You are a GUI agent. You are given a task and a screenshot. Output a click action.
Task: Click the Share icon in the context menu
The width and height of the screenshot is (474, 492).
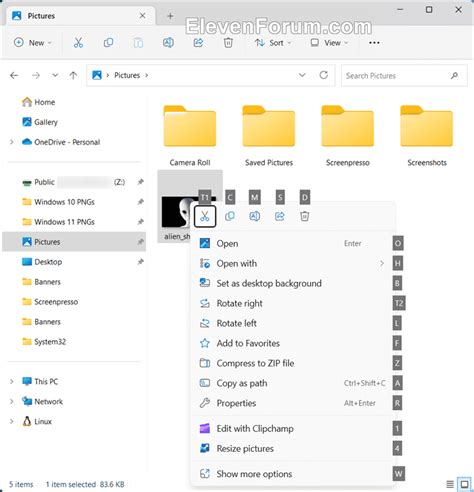point(280,216)
